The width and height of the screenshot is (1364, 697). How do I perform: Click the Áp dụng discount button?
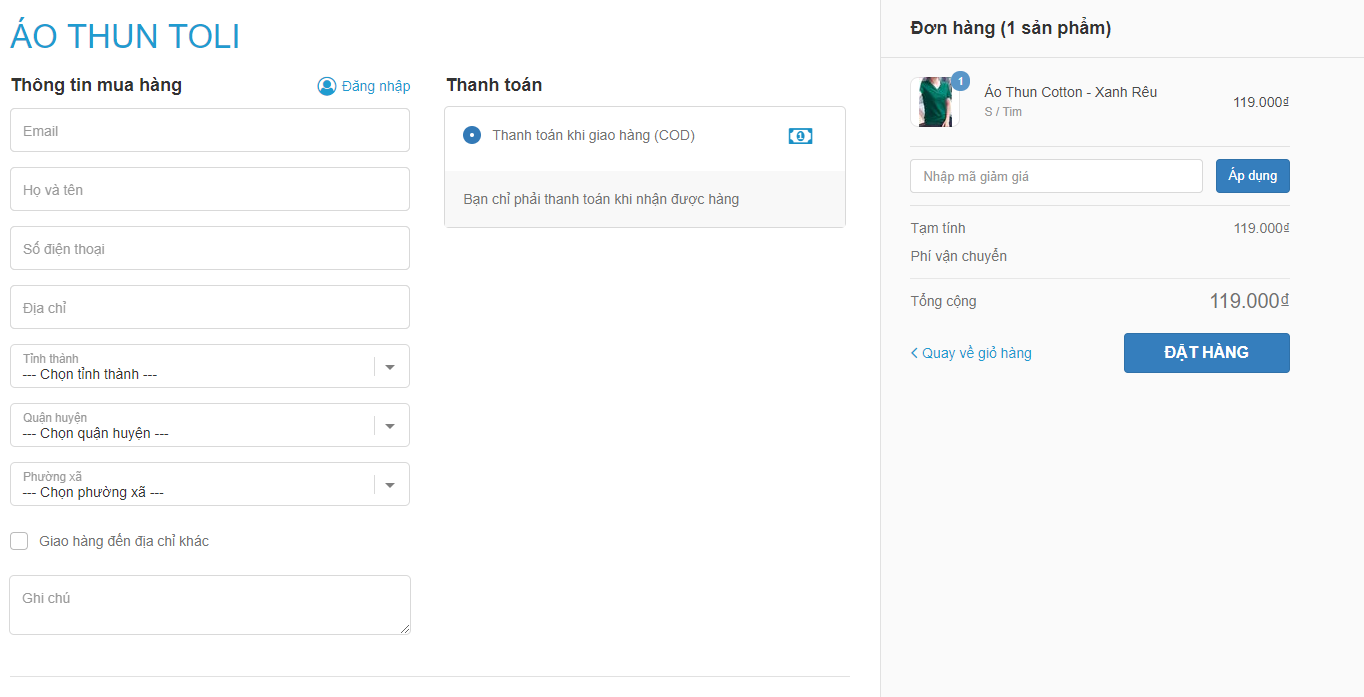coord(1252,176)
